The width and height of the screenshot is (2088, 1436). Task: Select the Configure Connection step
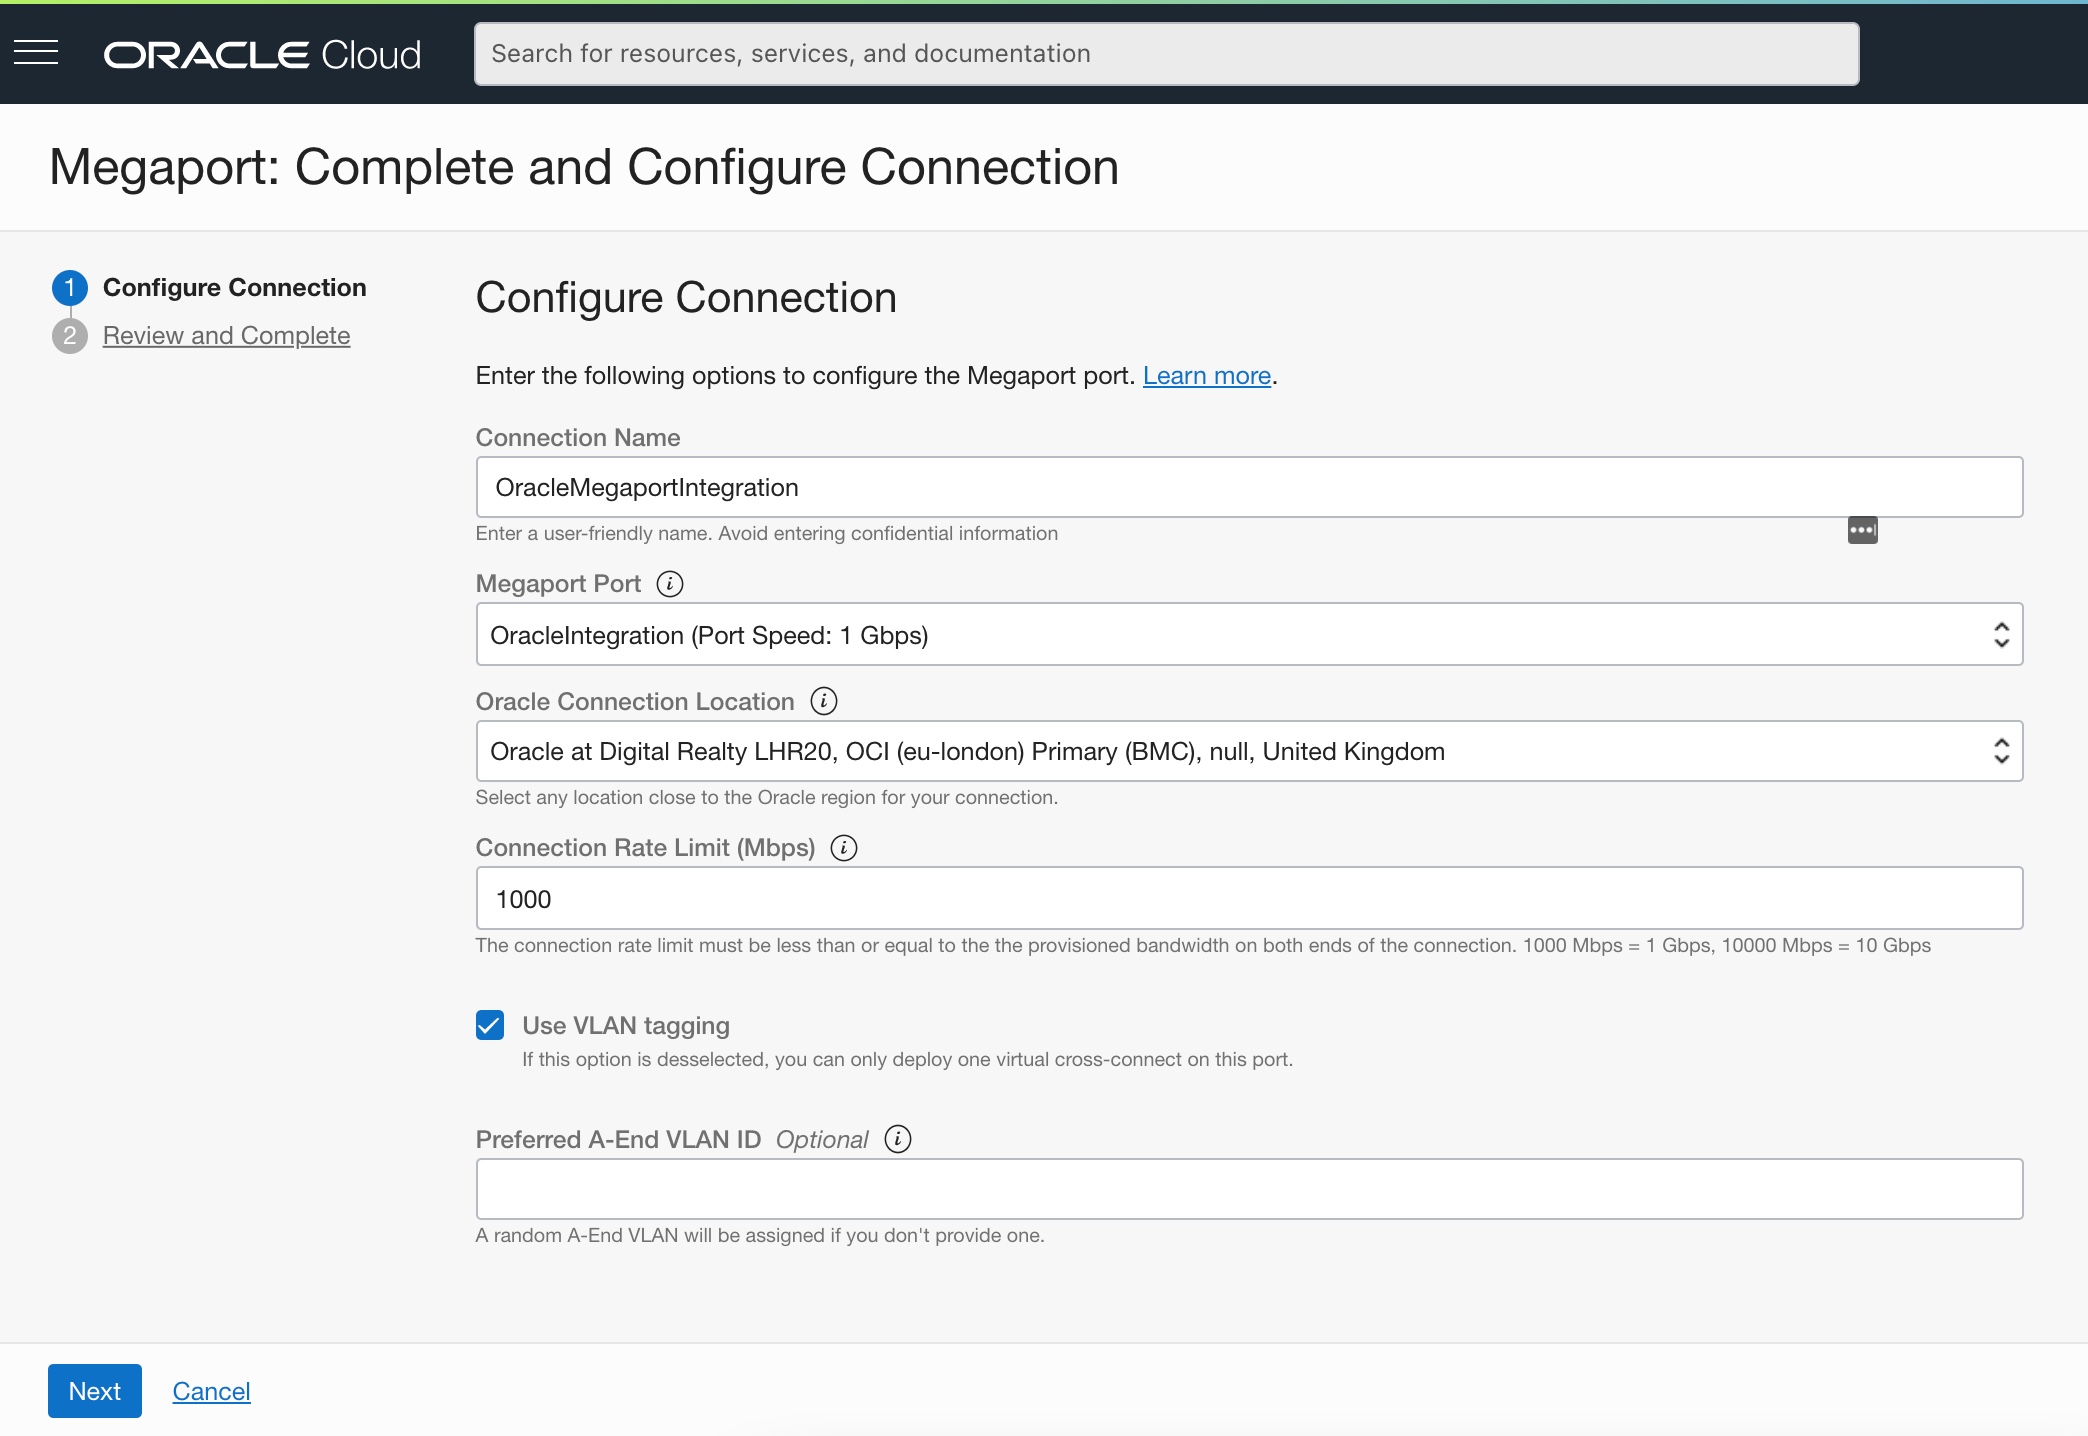click(234, 288)
